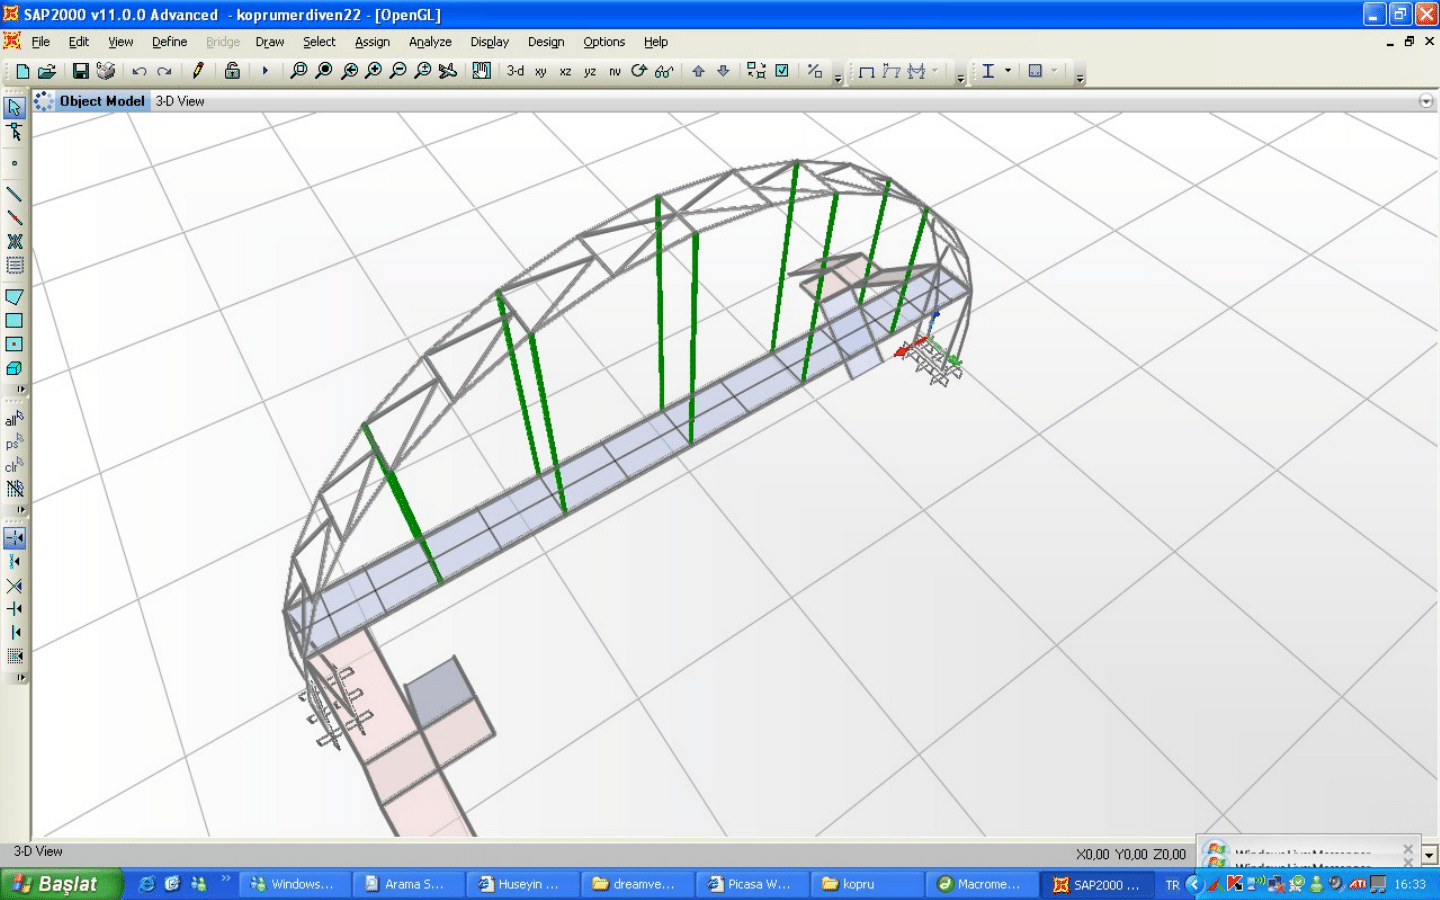Toggle snap to perpendicular

[14, 609]
